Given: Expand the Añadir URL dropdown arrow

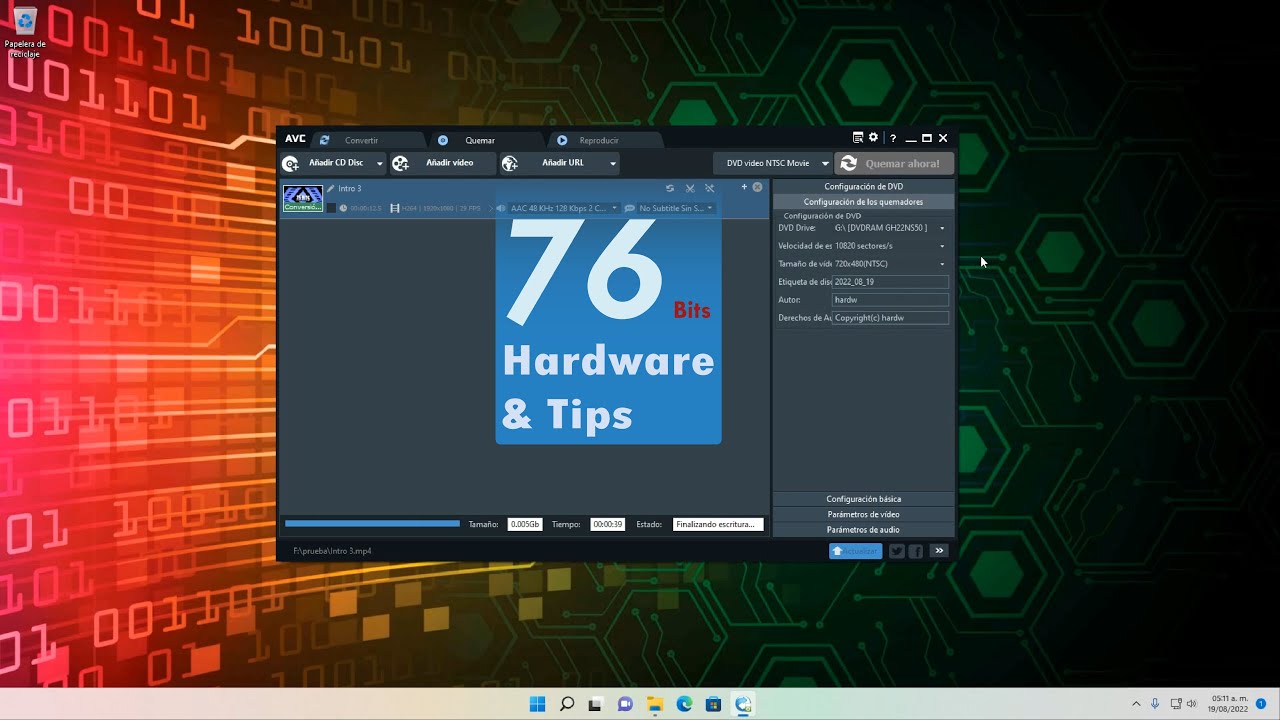Looking at the screenshot, I should (613, 163).
